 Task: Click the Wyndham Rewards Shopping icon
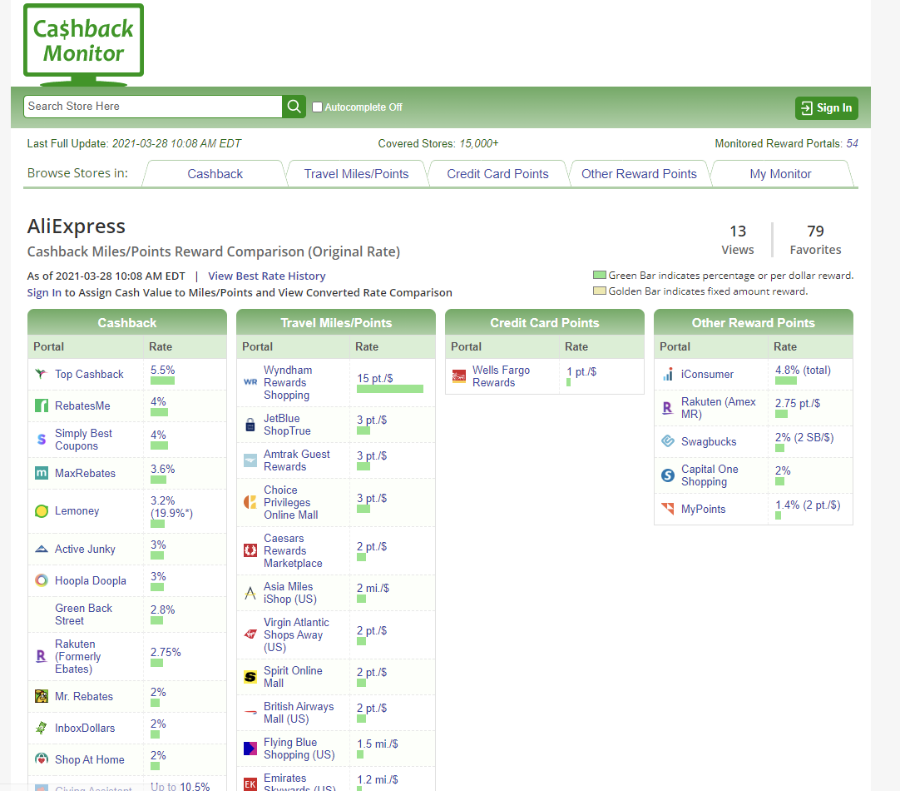(250, 382)
